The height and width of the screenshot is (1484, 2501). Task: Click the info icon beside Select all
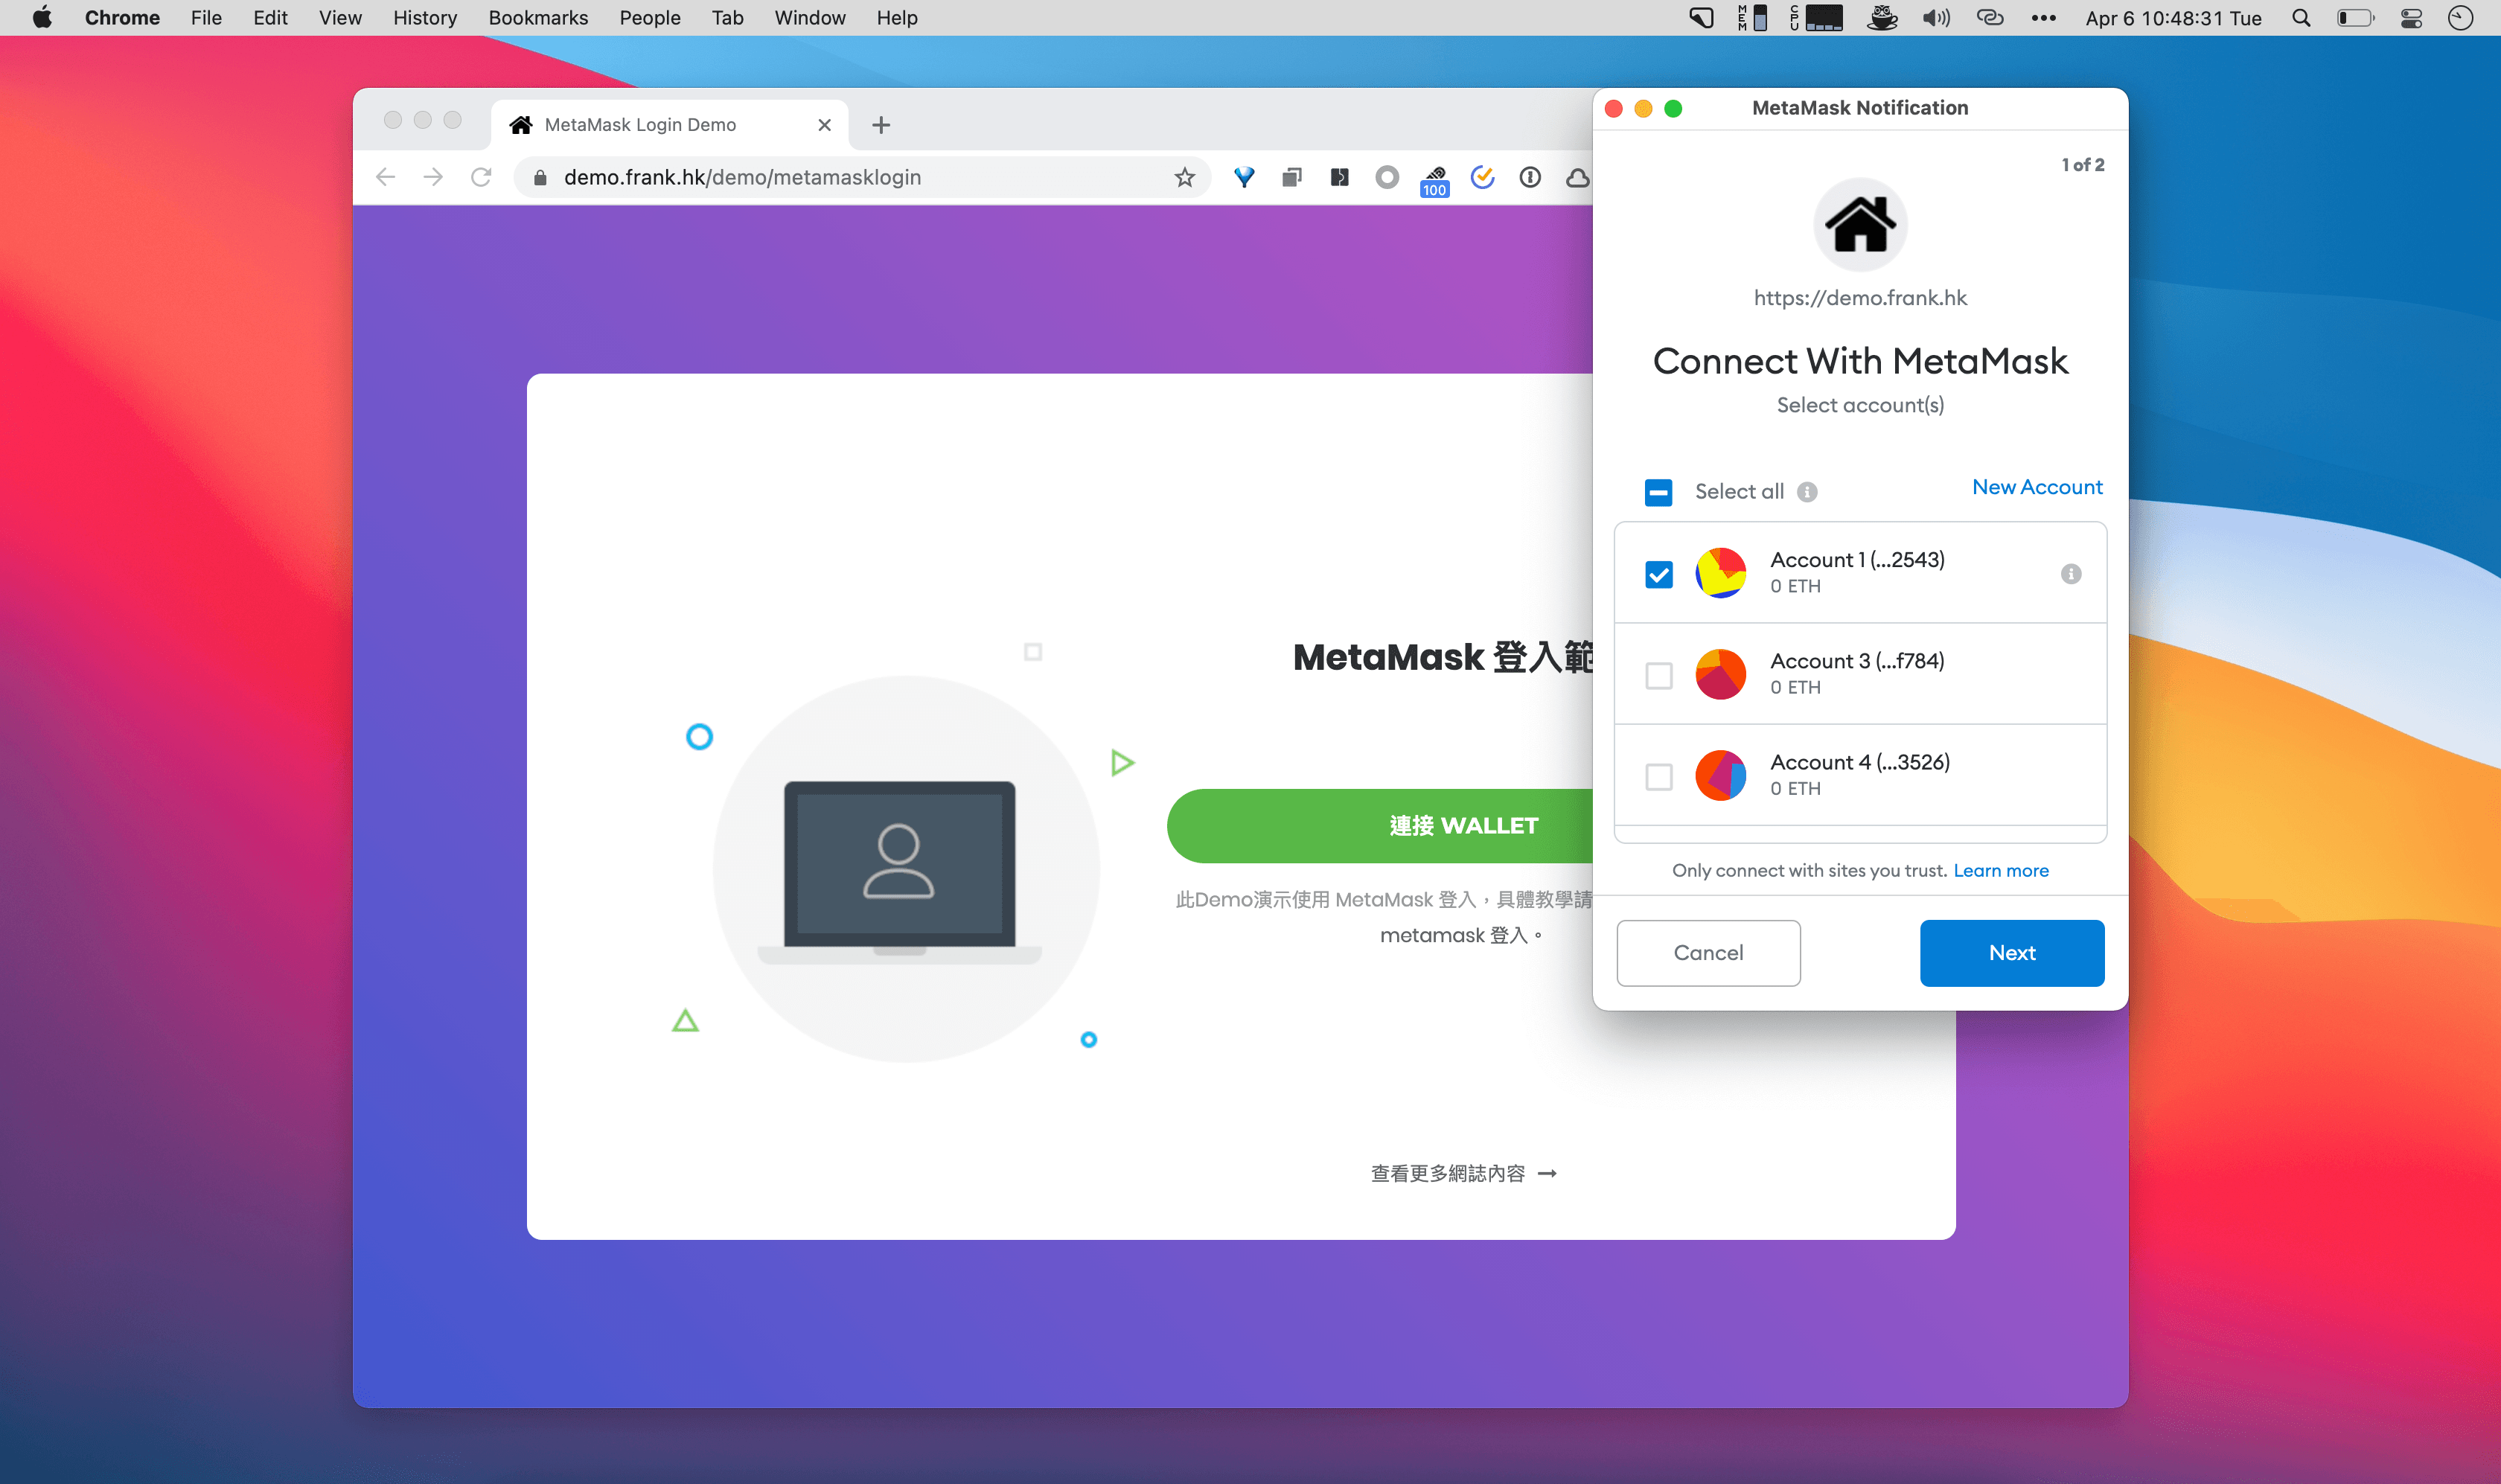click(x=1806, y=492)
